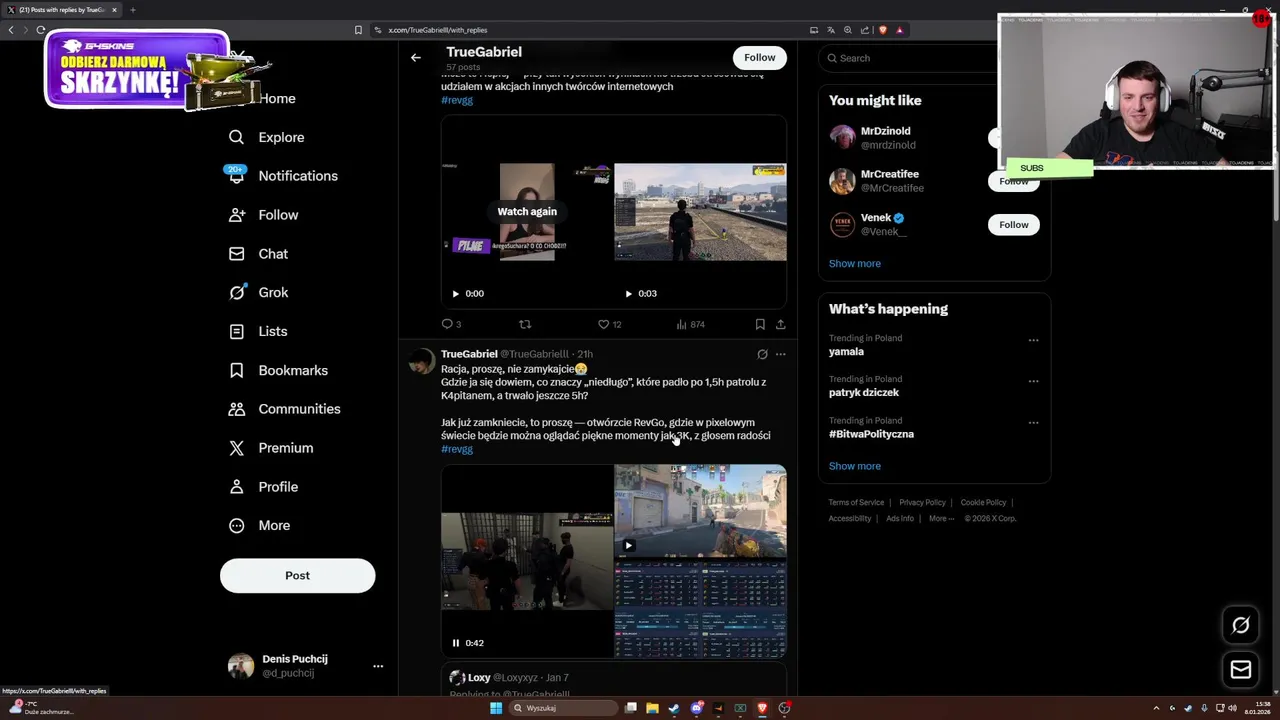Image resolution: width=1280 pixels, height=720 pixels.
Task: Go back with the arrow beside TrueGabriel
Action: coord(416,58)
